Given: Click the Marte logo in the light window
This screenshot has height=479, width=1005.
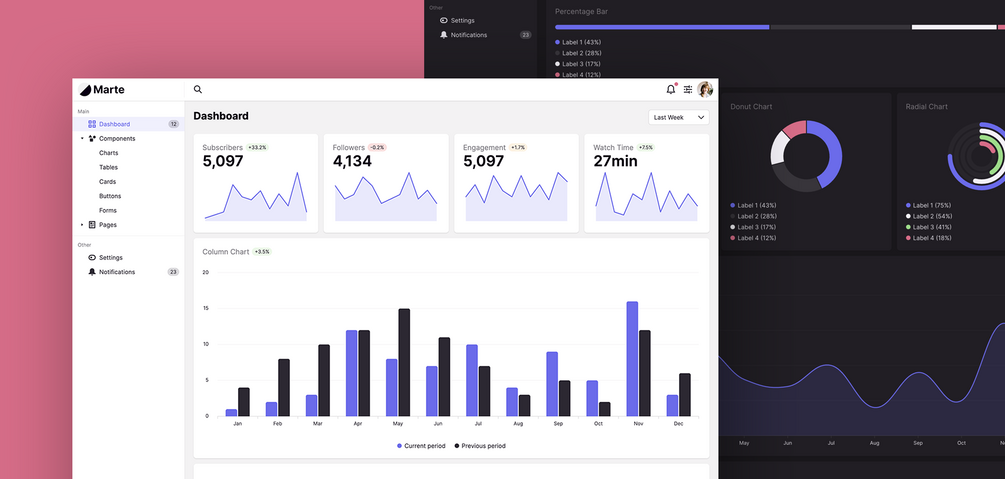Looking at the screenshot, I should click(101, 90).
